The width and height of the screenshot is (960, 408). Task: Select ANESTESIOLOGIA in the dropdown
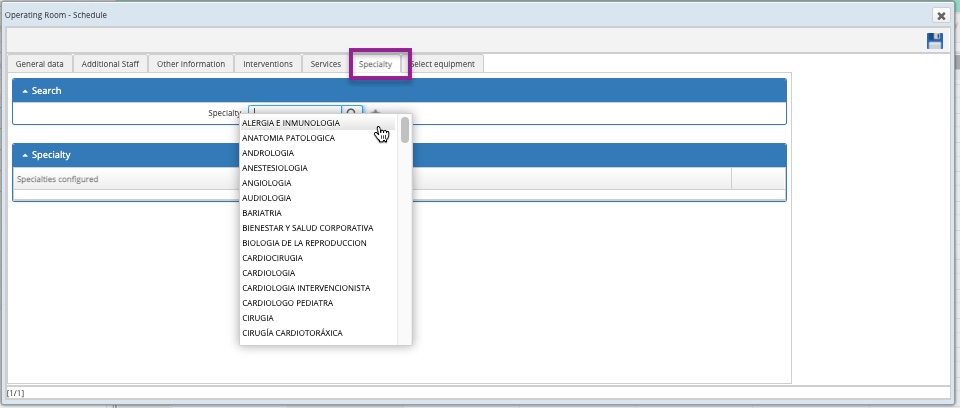point(318,168)
